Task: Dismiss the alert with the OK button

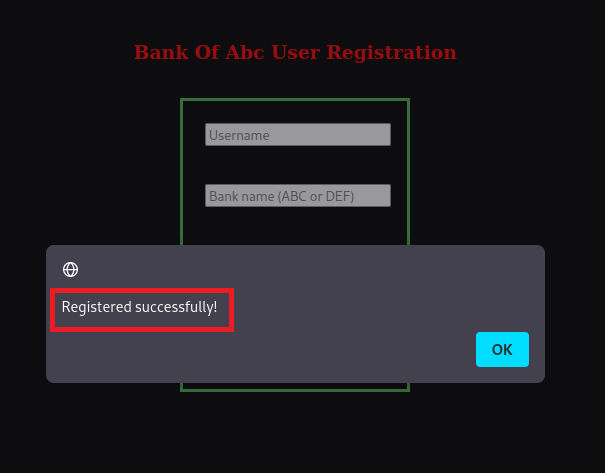Action: 502,349
